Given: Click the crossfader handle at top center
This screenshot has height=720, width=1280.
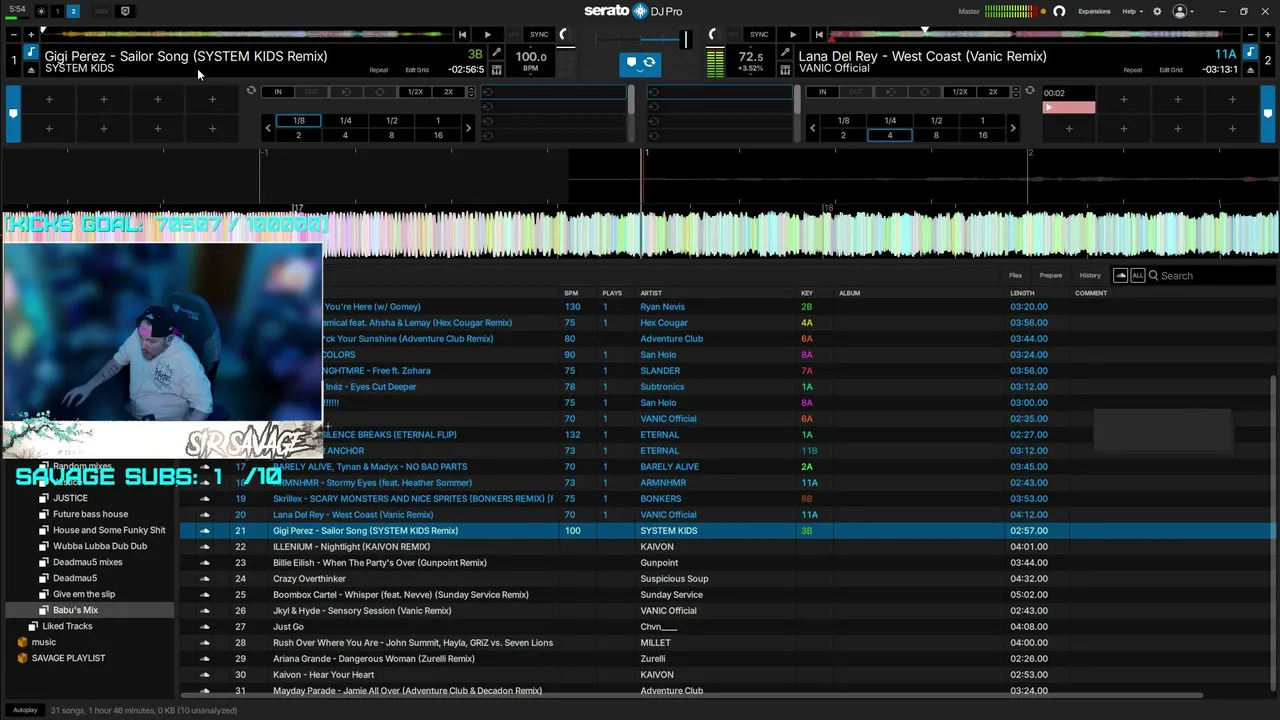Looking at the screenshot, I should pos(685,40).
